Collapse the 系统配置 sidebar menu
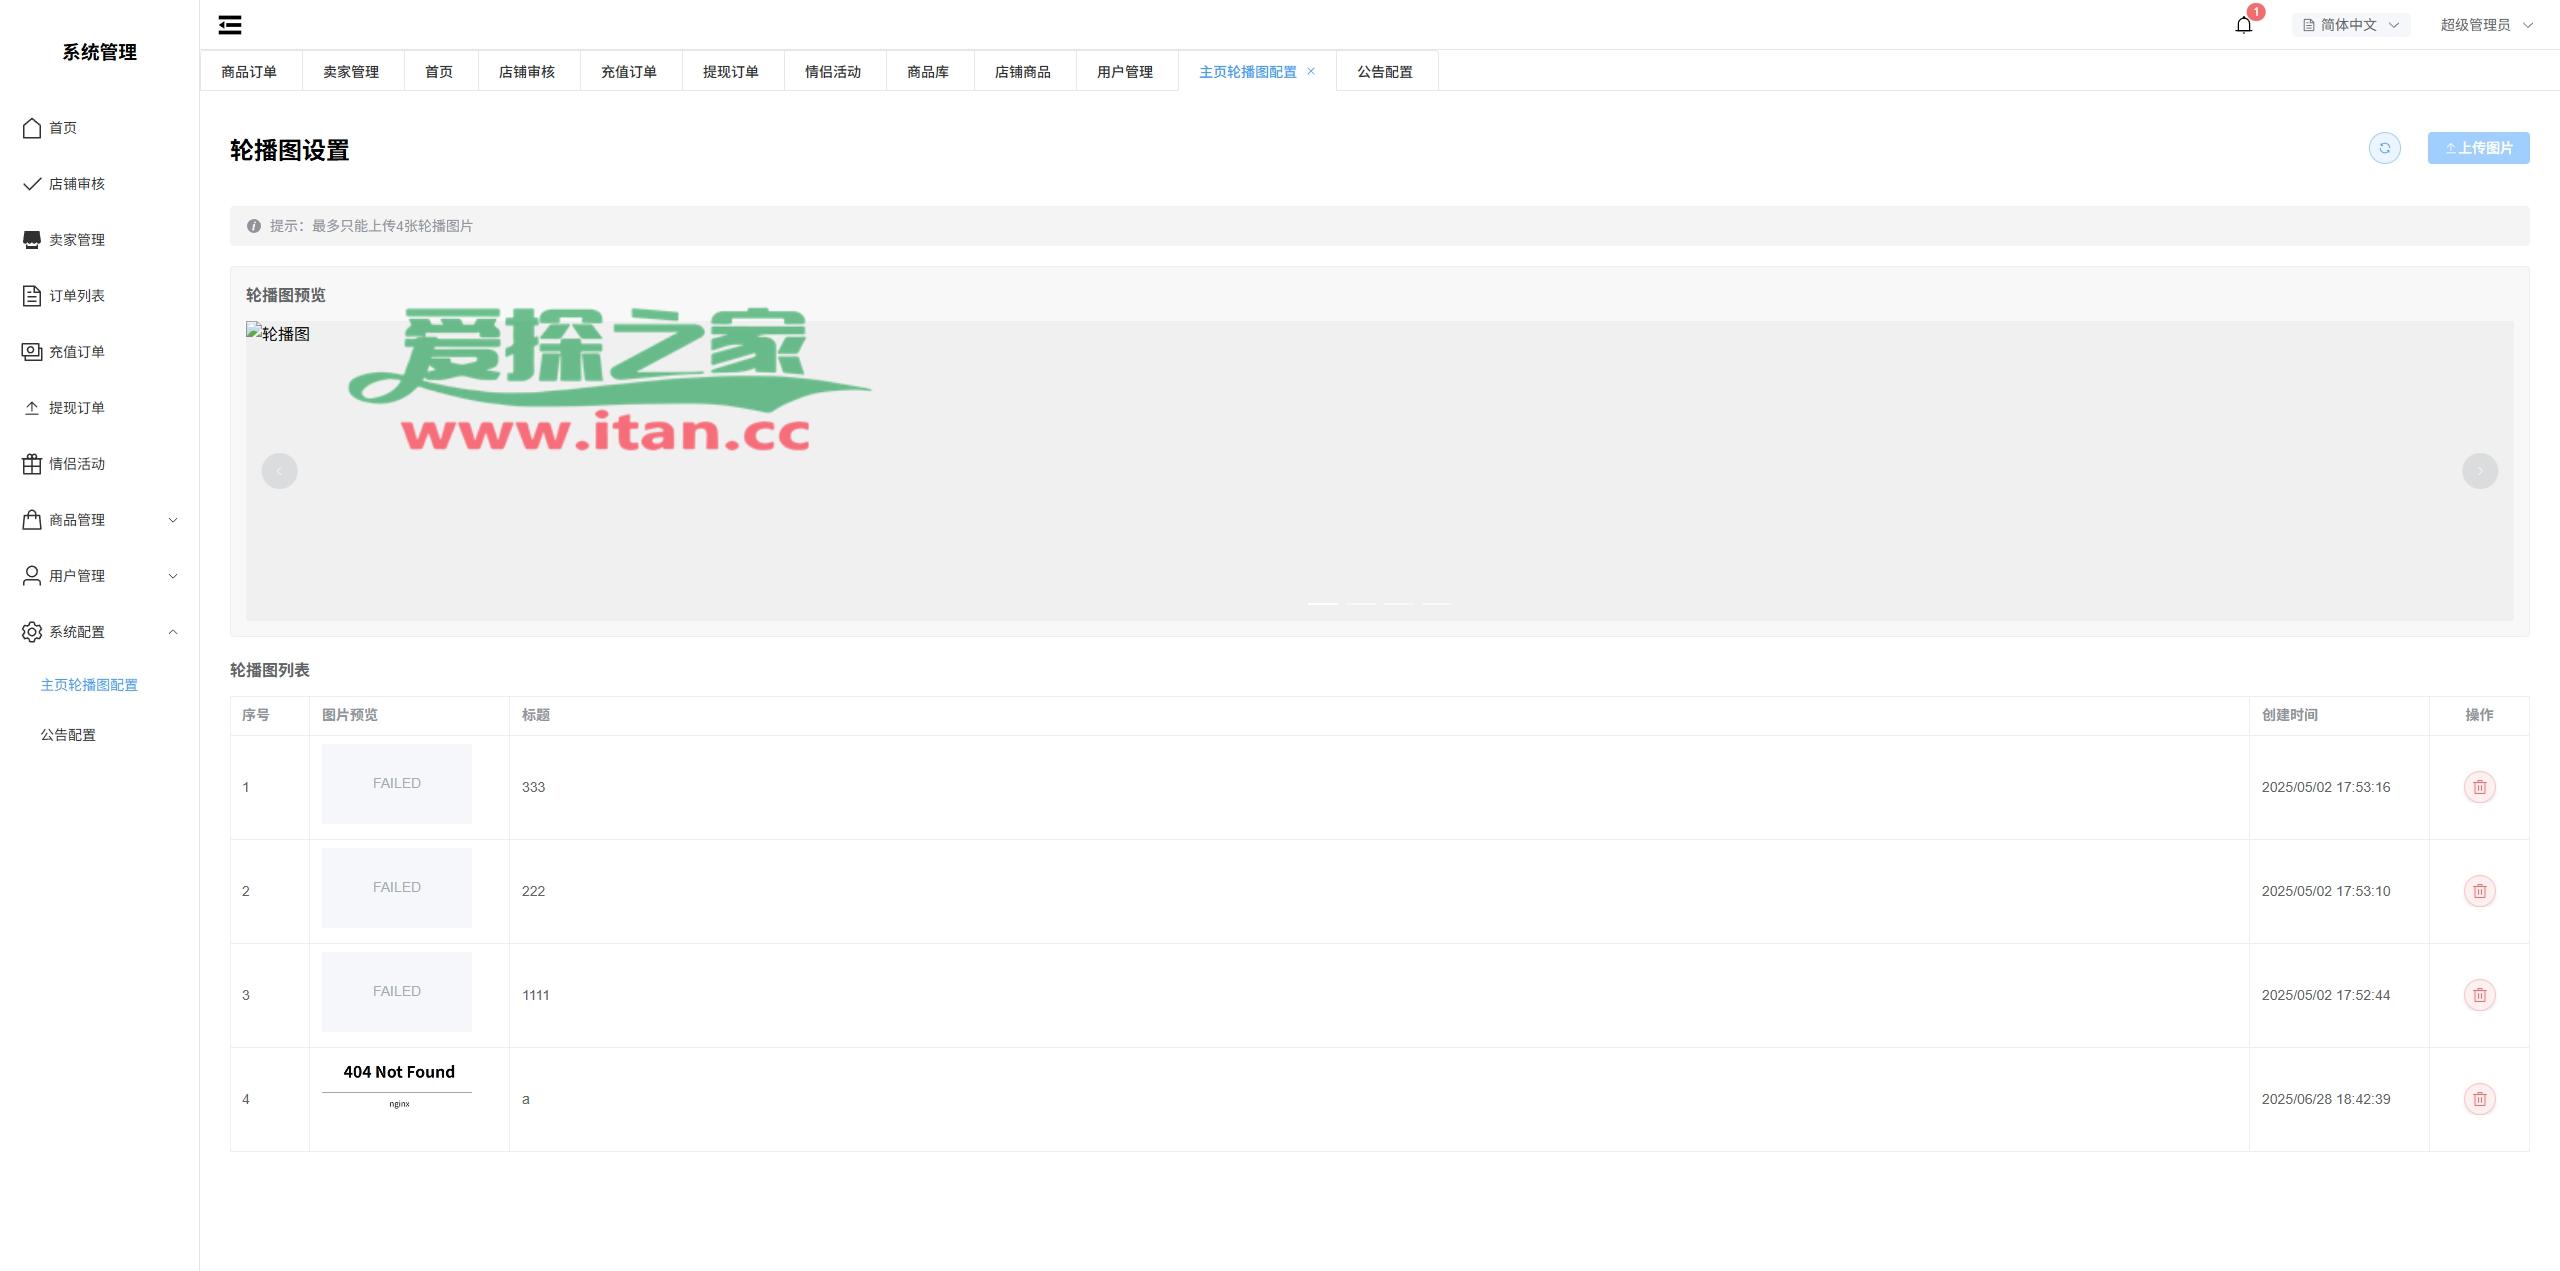The width and height of the screenshot is (2560, 1271). tap(100, 632)
